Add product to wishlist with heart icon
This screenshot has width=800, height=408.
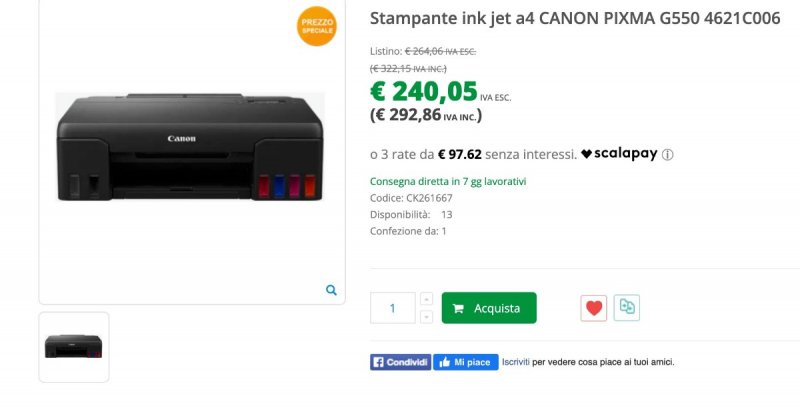[593, 308]
